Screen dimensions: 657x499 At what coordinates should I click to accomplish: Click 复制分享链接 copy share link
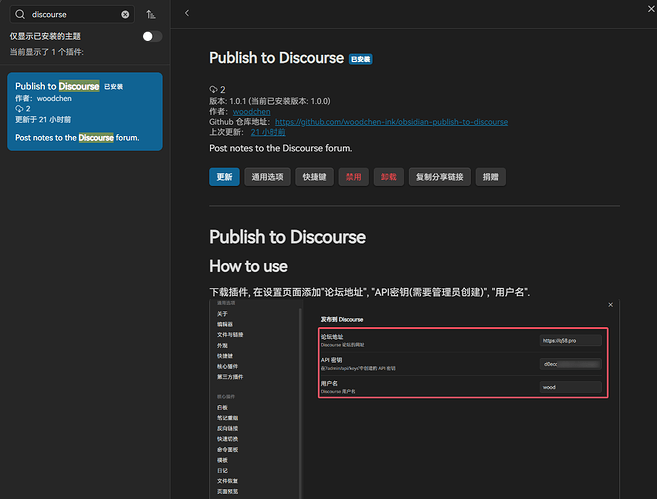[x=440, y=177]
